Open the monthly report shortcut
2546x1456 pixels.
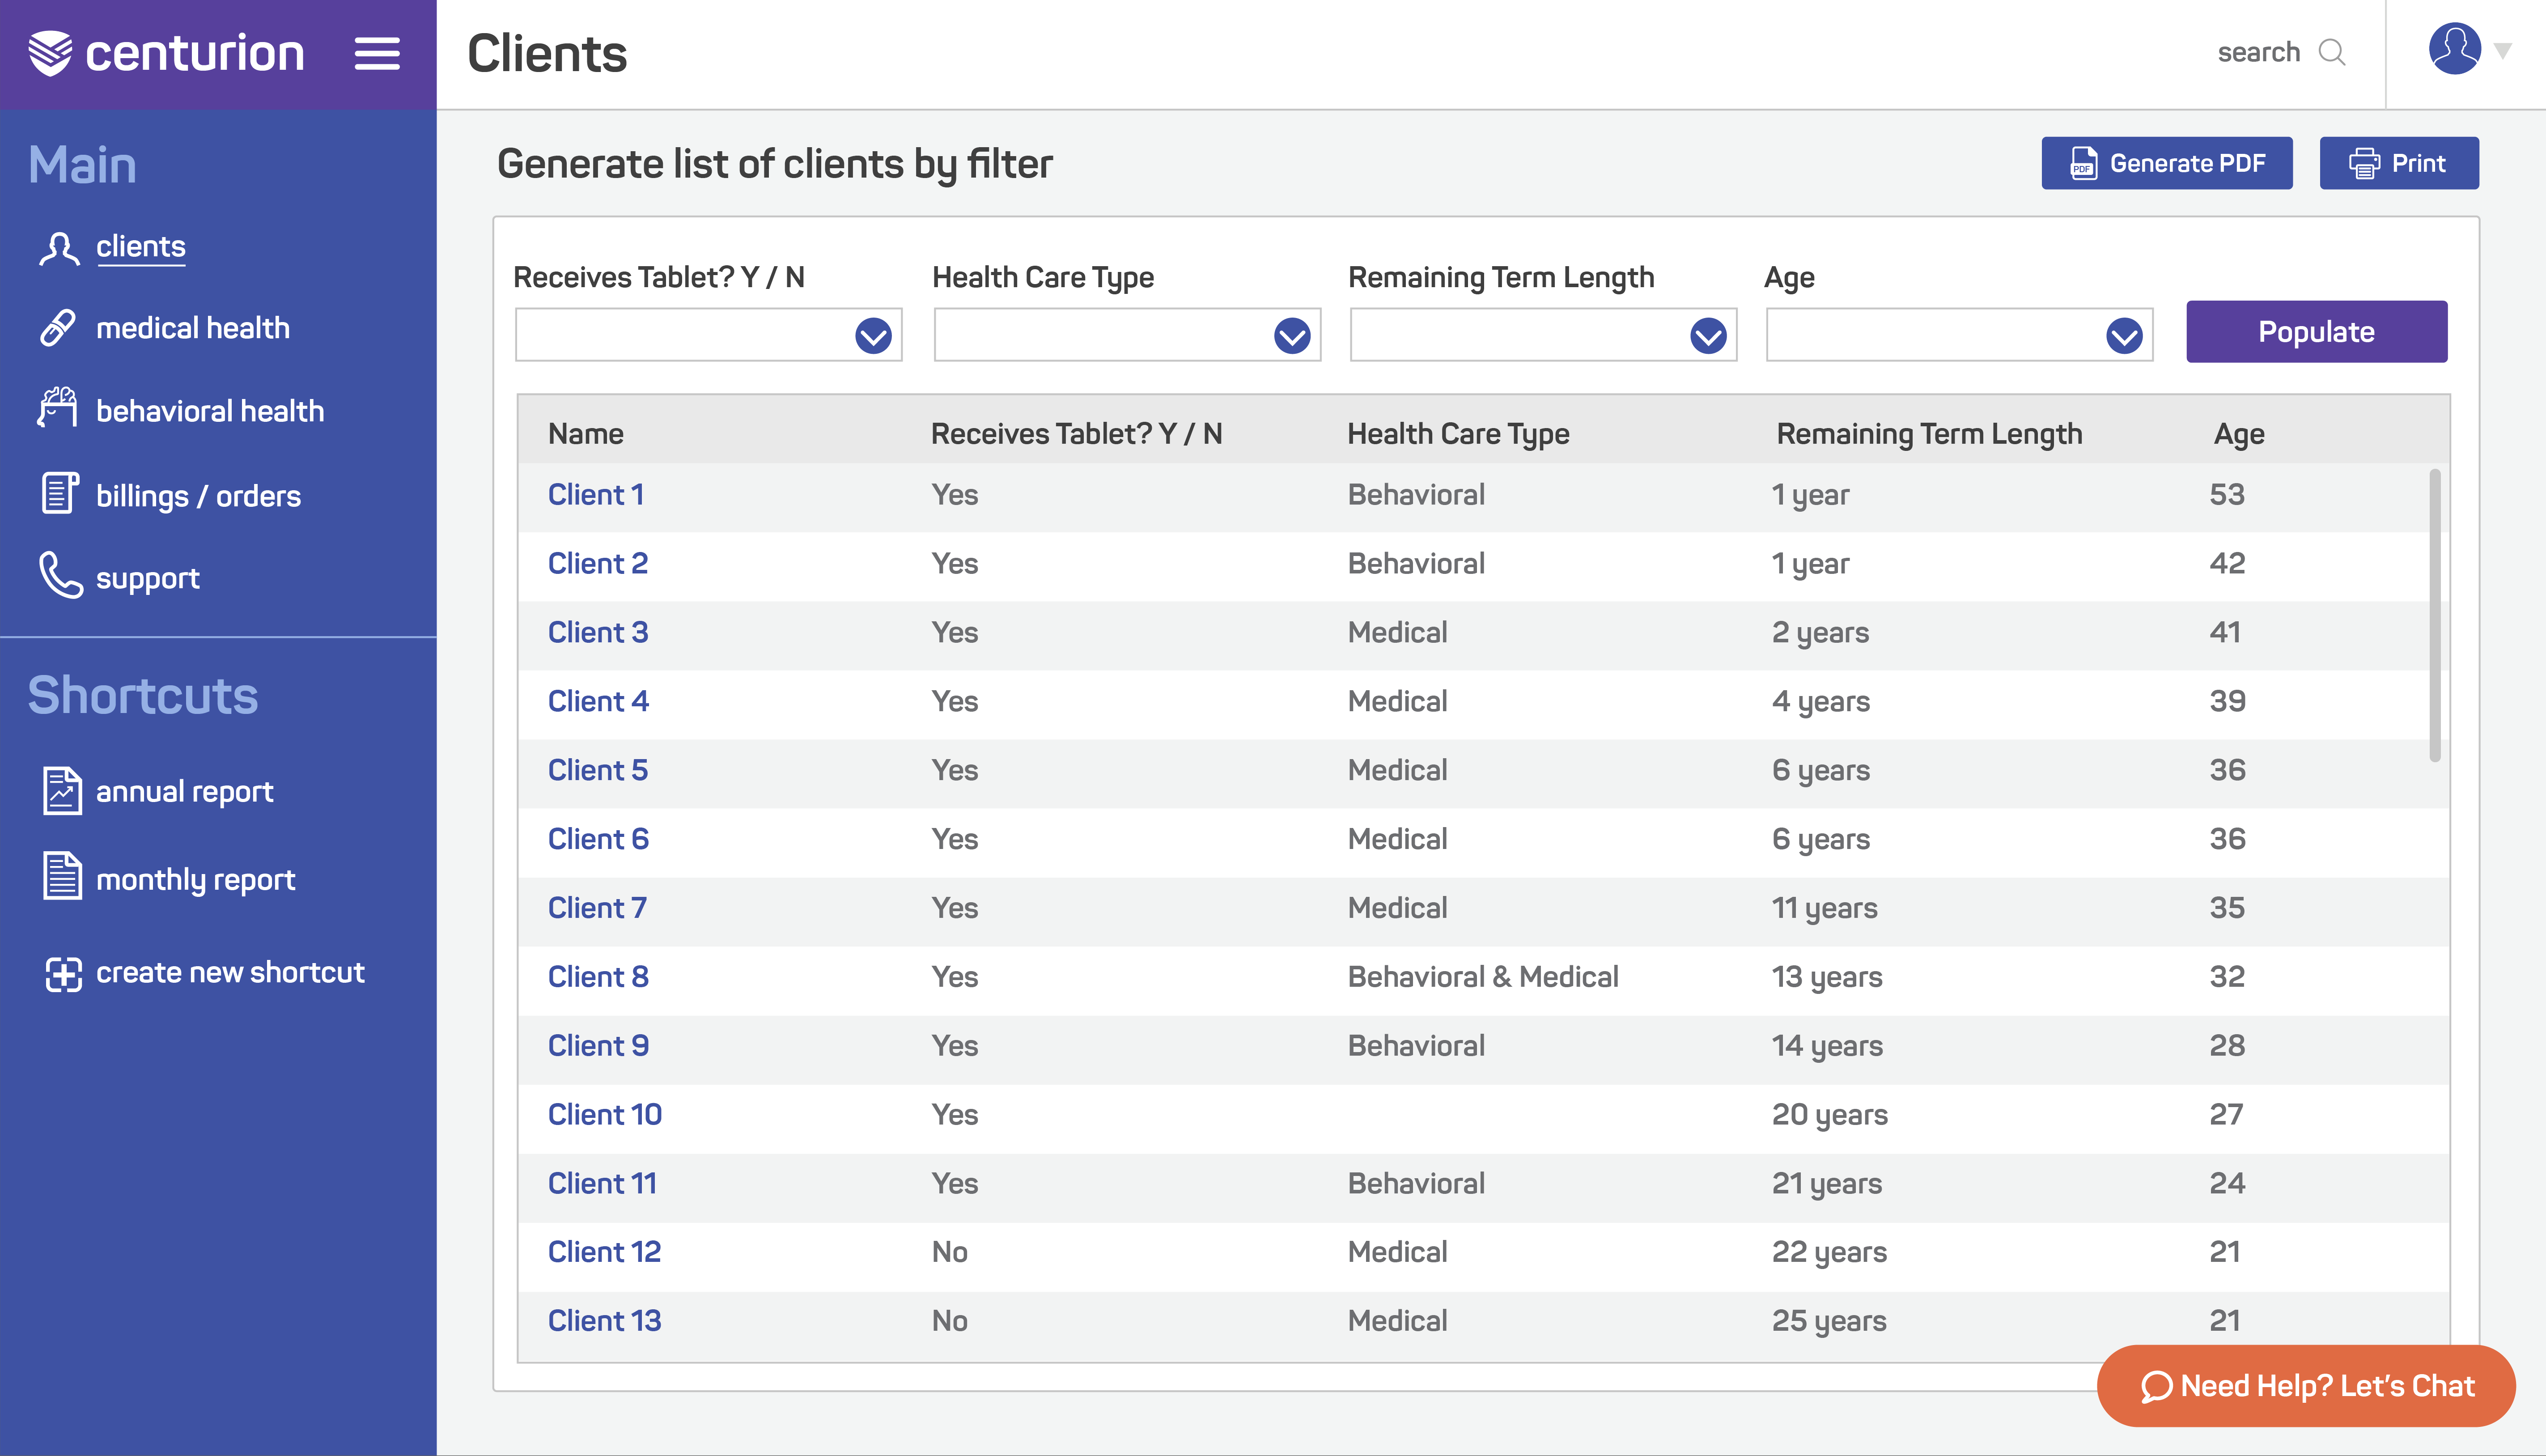195,880
